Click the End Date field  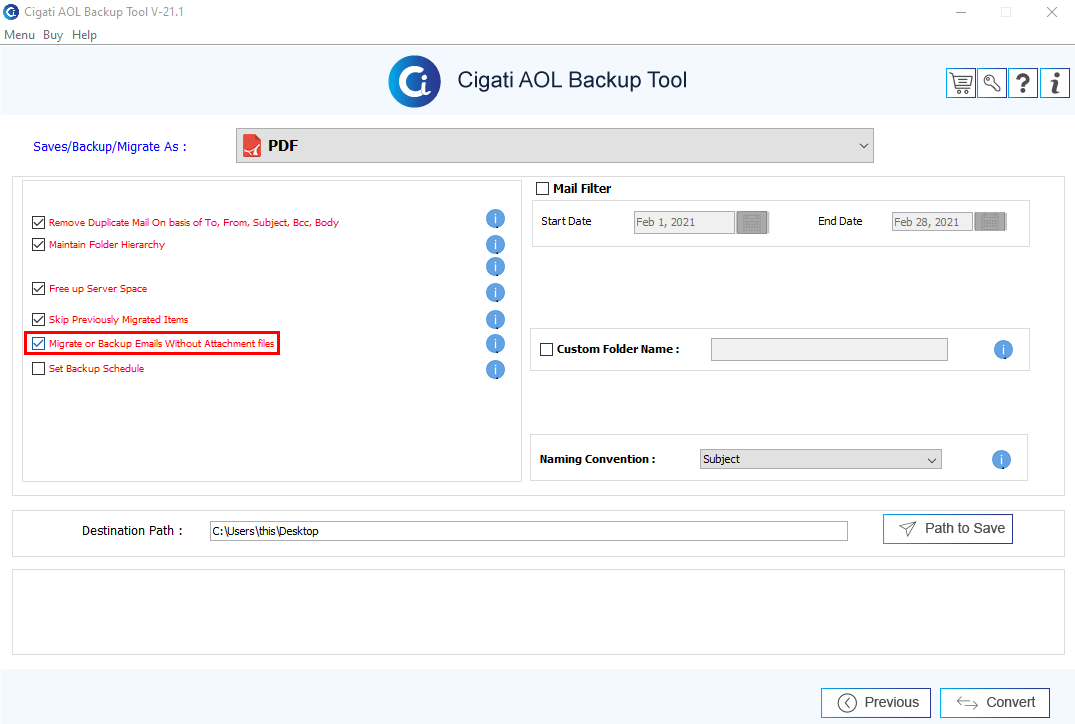click(932, 221)
